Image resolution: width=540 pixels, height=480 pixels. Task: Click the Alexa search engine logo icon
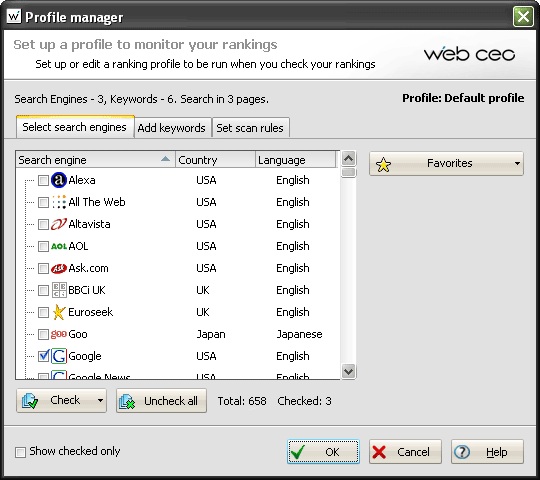pyautogui.click(x=59, y=180)
